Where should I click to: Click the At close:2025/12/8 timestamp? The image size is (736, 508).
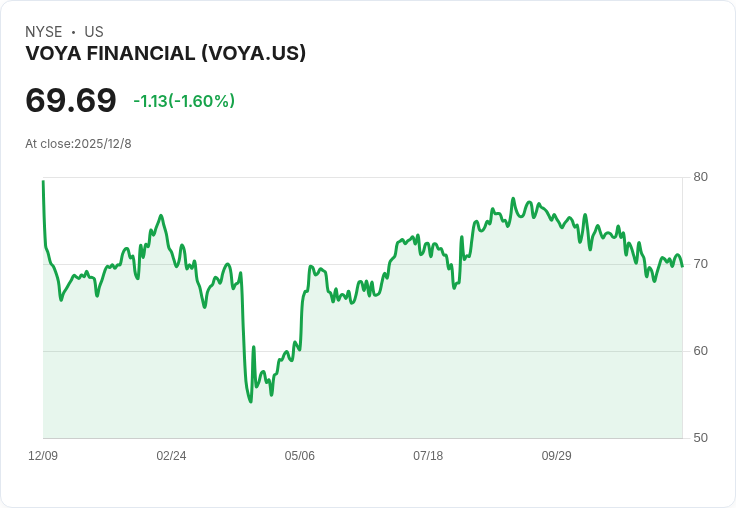pyautogui.click(x=78, y=143)
